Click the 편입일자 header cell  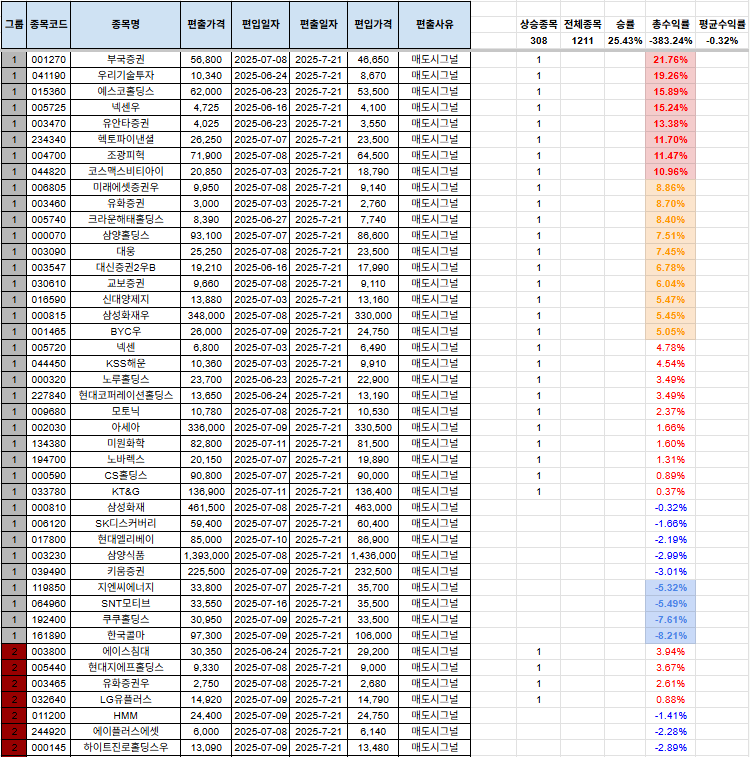pos(261,25)
